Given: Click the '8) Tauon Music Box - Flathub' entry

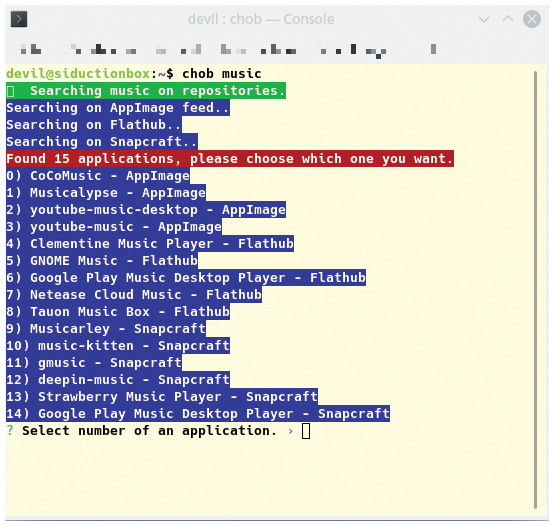Looking at the screenshot, I should [x=118, y=311].
